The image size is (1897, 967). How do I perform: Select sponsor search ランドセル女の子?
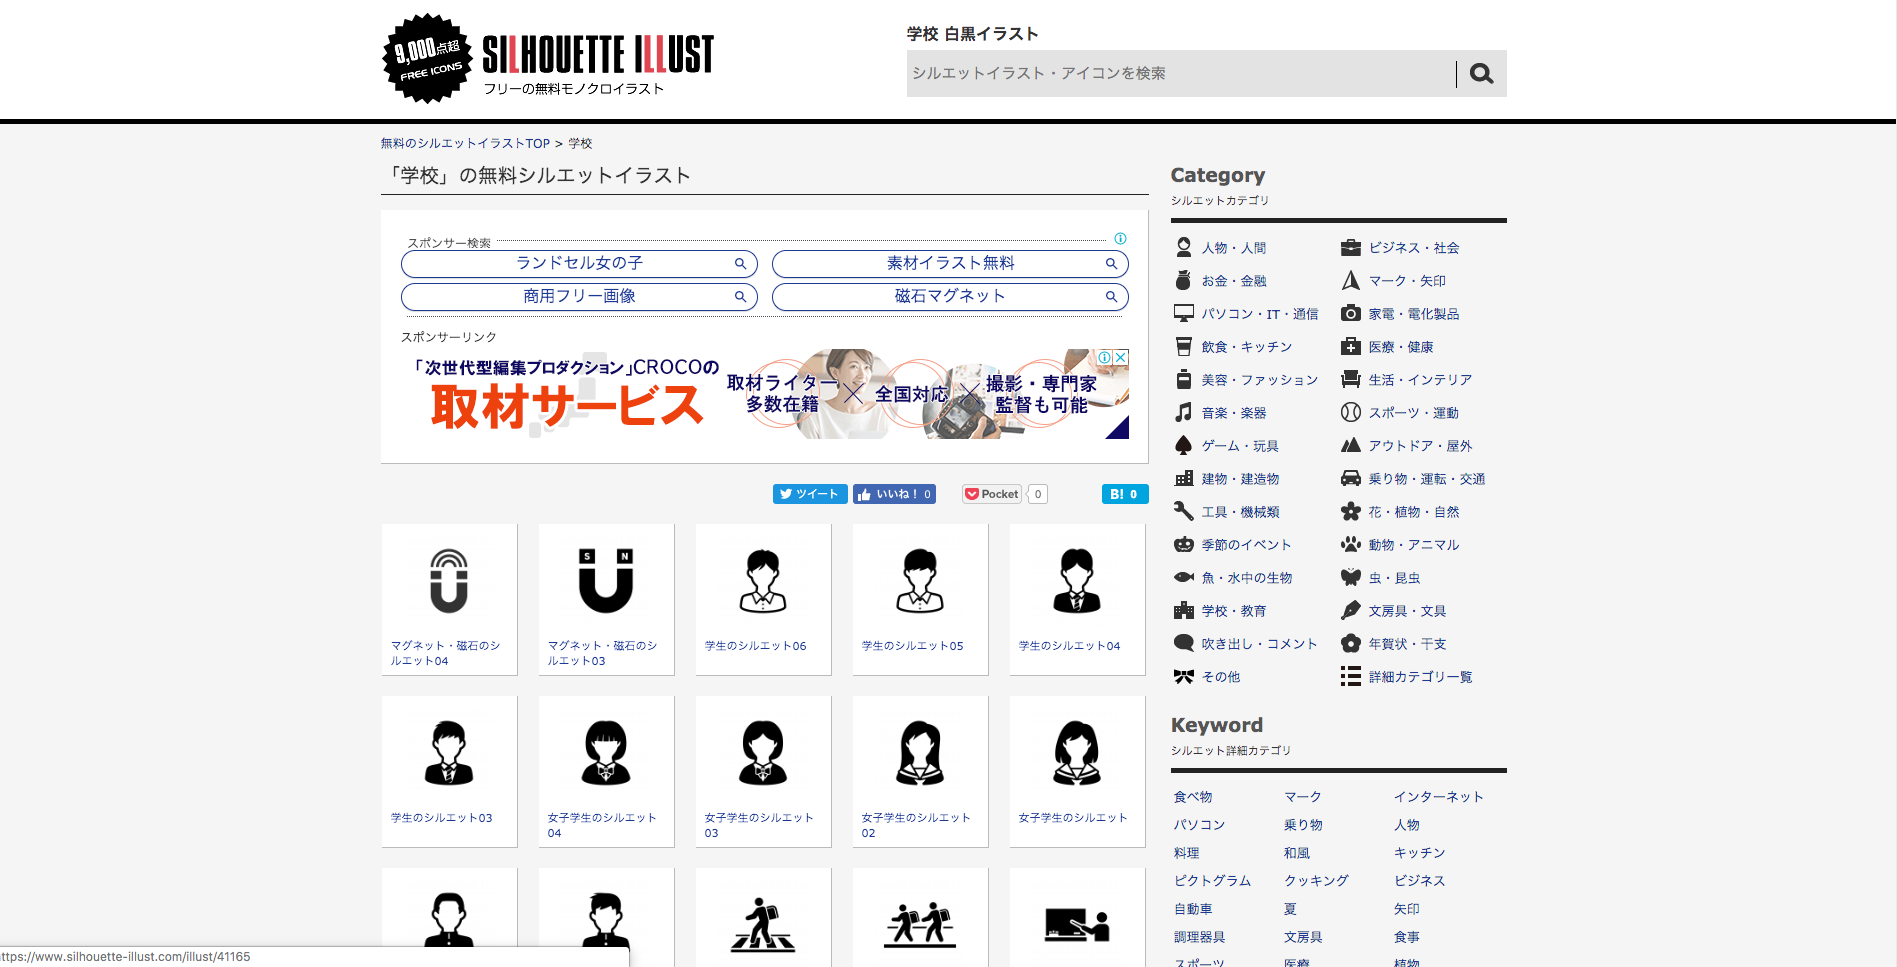coord(579,264)
